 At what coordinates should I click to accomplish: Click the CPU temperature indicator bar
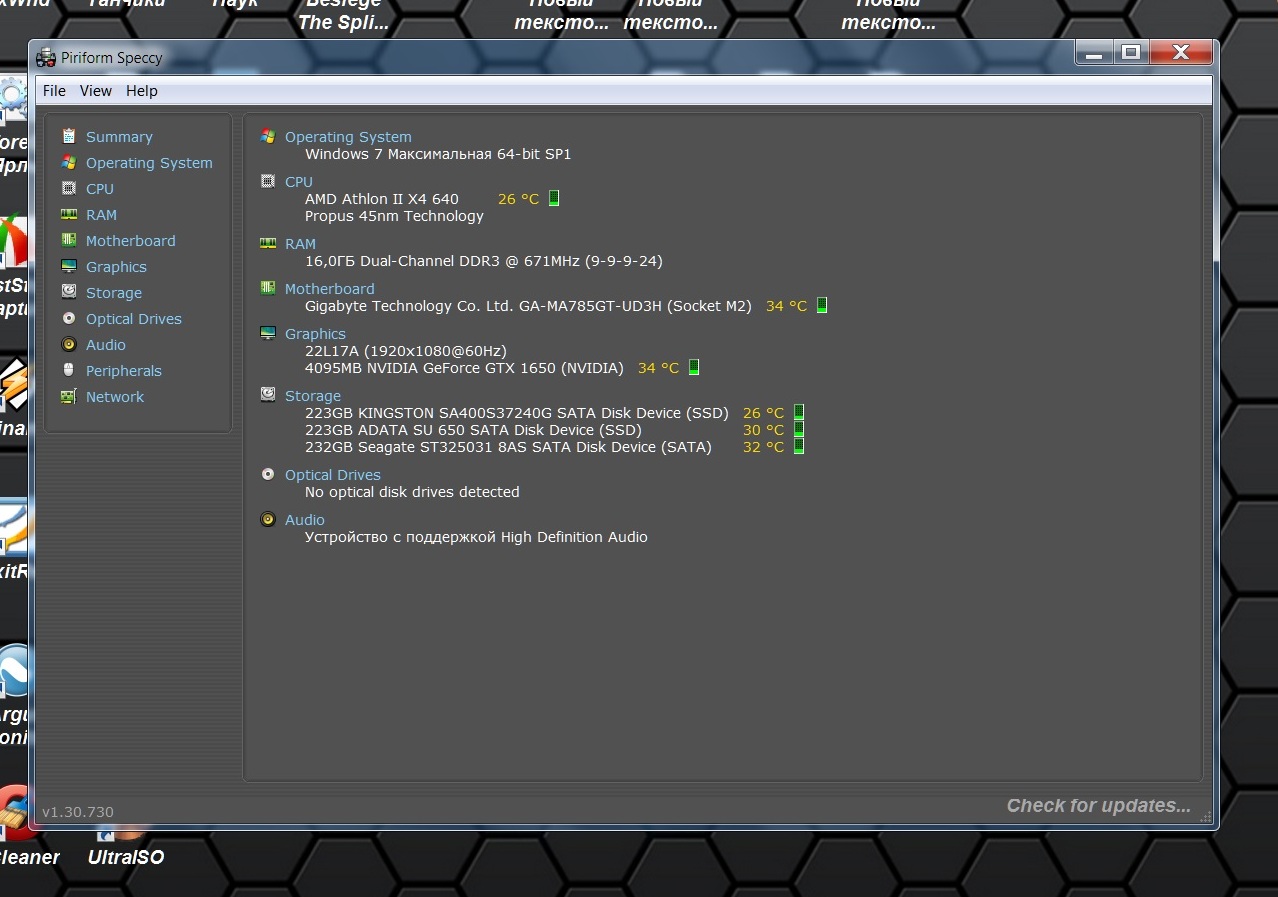(x=554, y=198)
